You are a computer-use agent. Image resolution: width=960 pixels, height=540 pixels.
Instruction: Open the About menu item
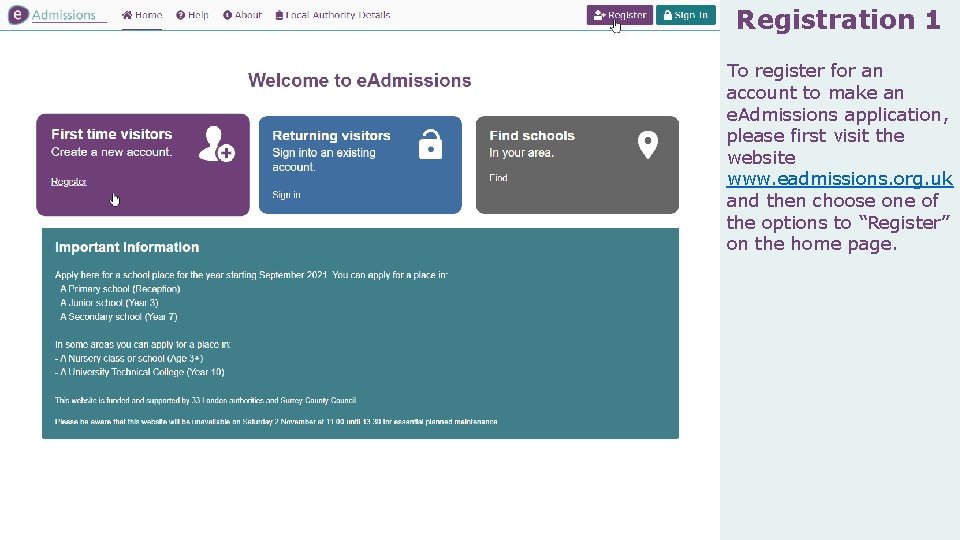tap(242, 15)
